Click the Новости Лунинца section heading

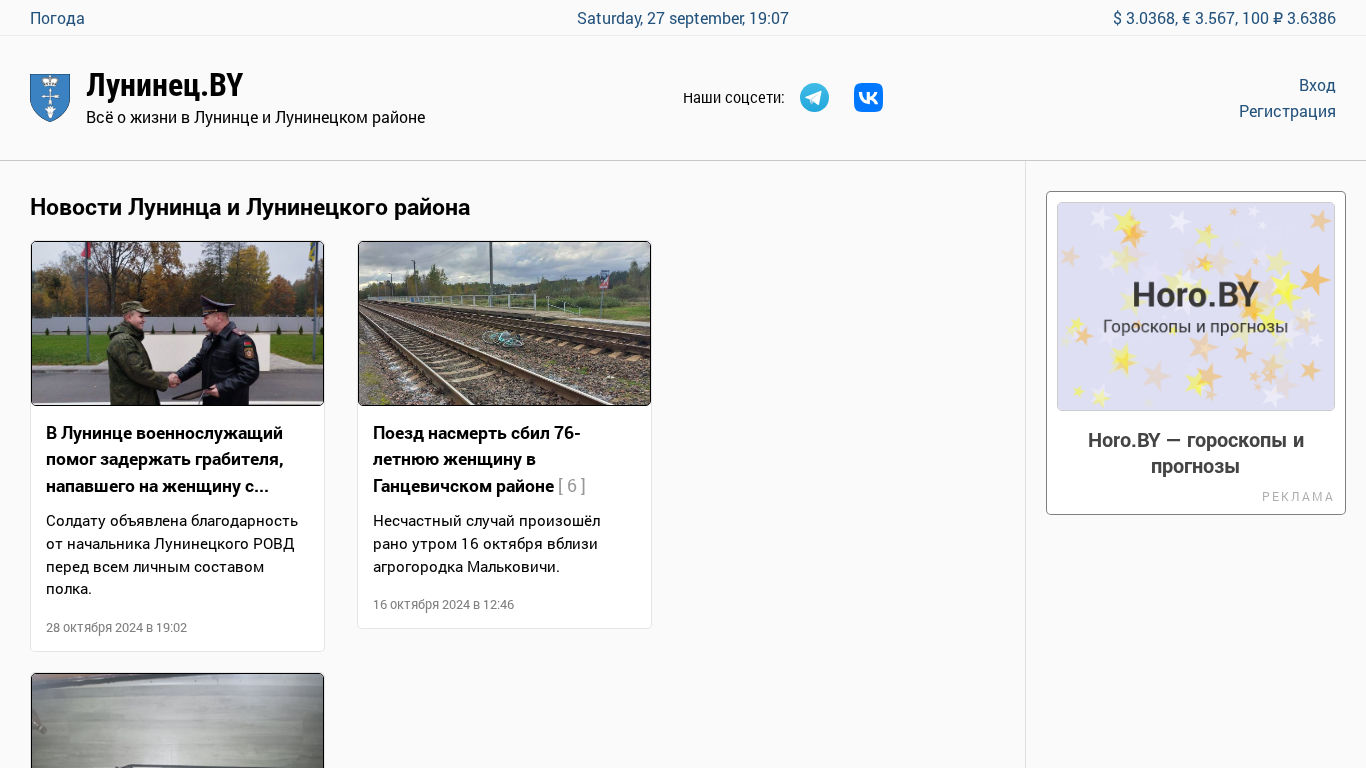(x=250, y=207)
